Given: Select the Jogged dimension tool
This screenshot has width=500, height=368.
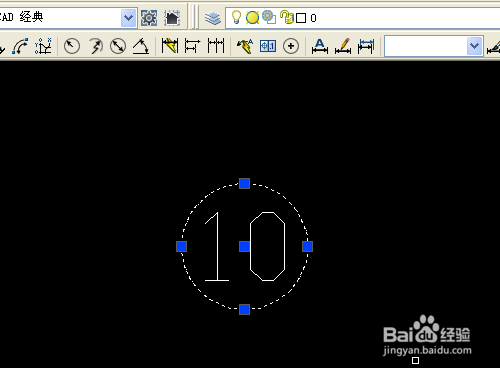Looking at the screenshot, I should click(96, 46).
